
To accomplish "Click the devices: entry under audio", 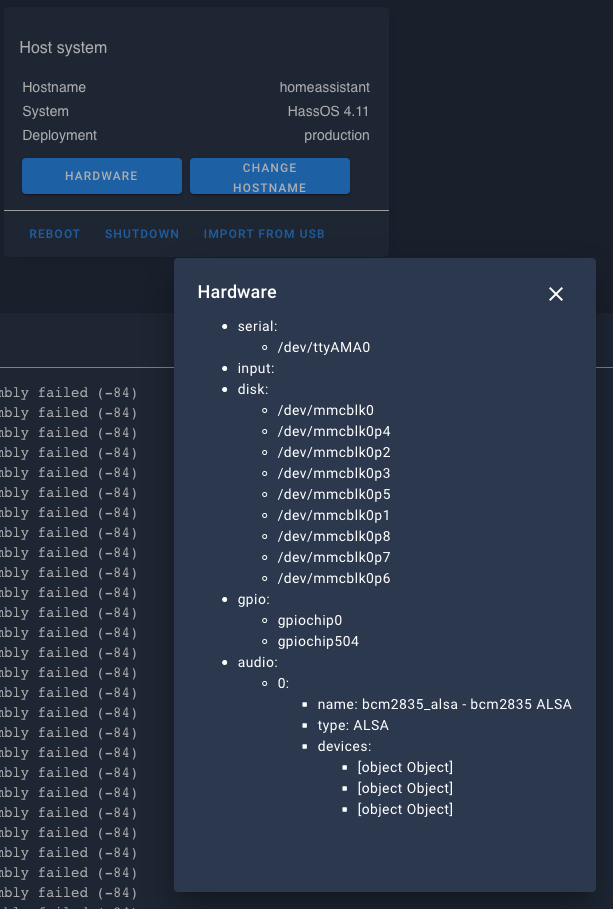I will pyautogui.click(x=344, y=746).
